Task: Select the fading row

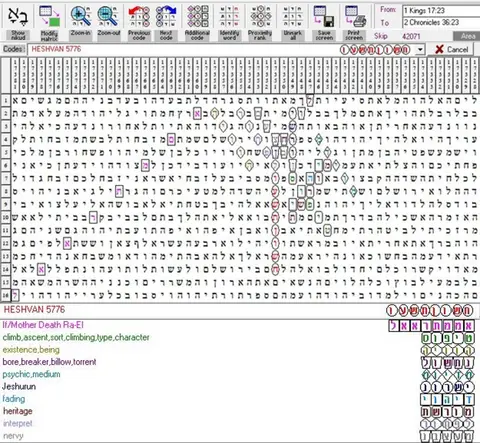Action: [239, 399]
